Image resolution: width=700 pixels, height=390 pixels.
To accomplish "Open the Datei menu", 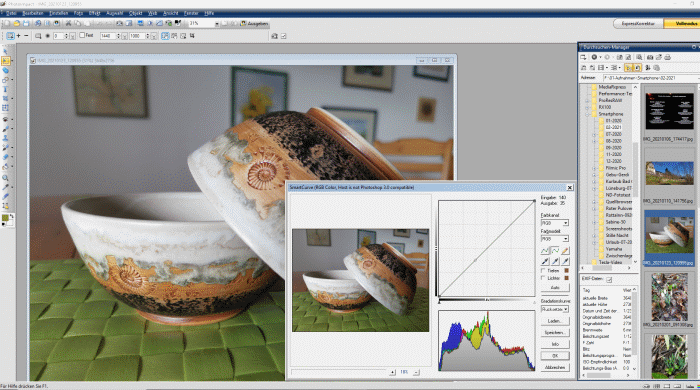I will (x=11, y=13).
